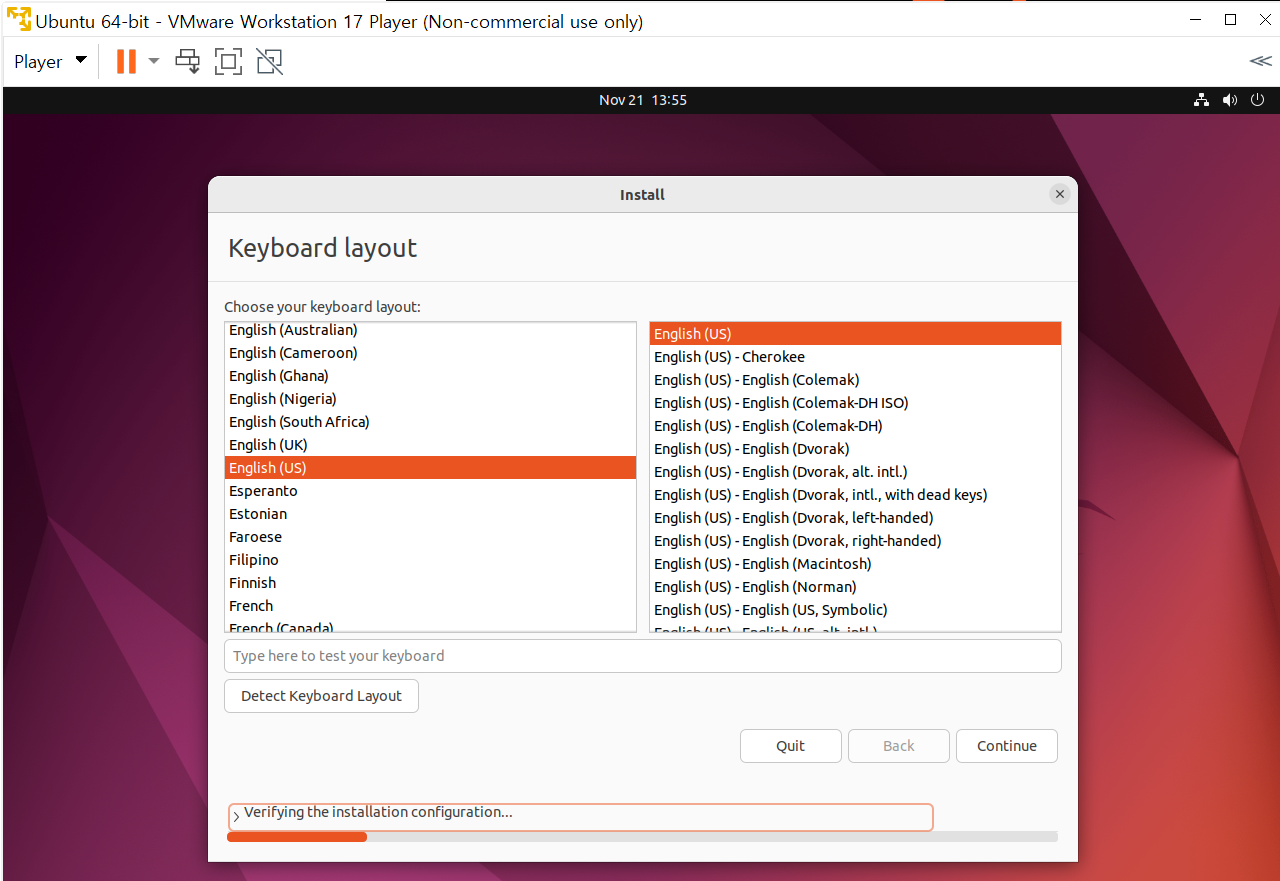Choose French keyboard layout
Viewport: 1280px width, 881px height.
[x=430, y=606]
